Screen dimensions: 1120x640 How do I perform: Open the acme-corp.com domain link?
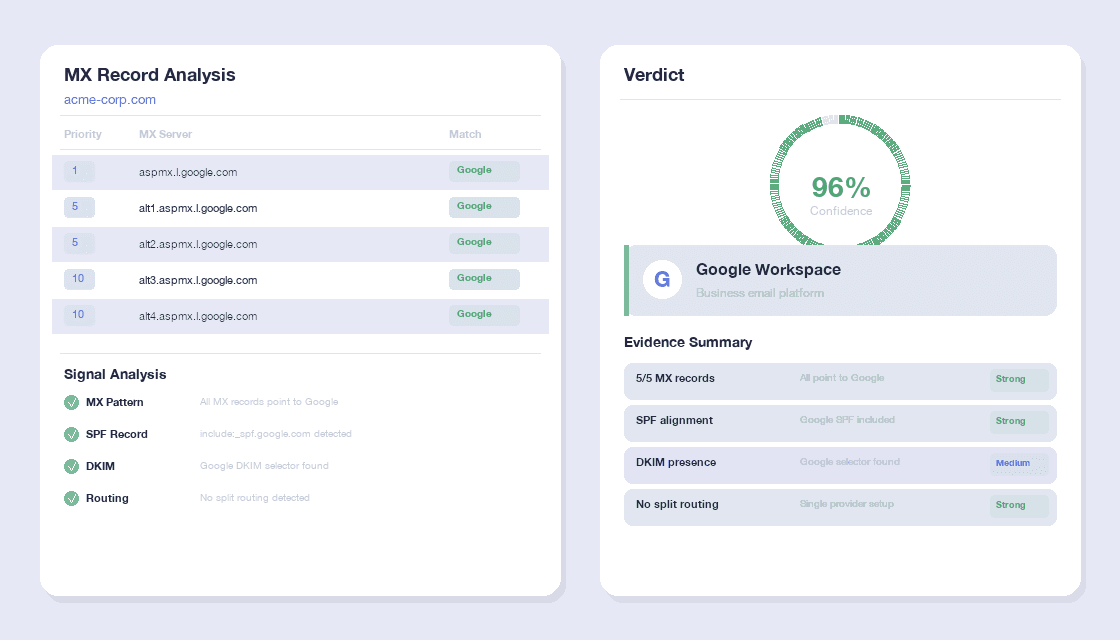(110, 100)
